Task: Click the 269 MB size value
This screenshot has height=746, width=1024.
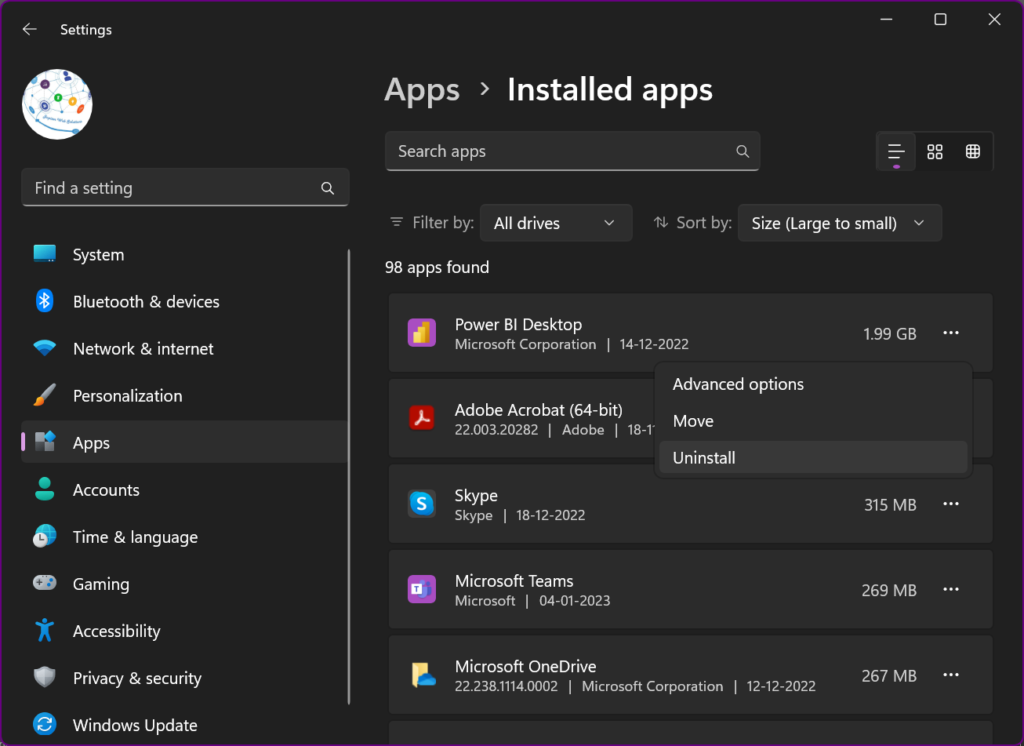Action: click(x=889, y=591)
